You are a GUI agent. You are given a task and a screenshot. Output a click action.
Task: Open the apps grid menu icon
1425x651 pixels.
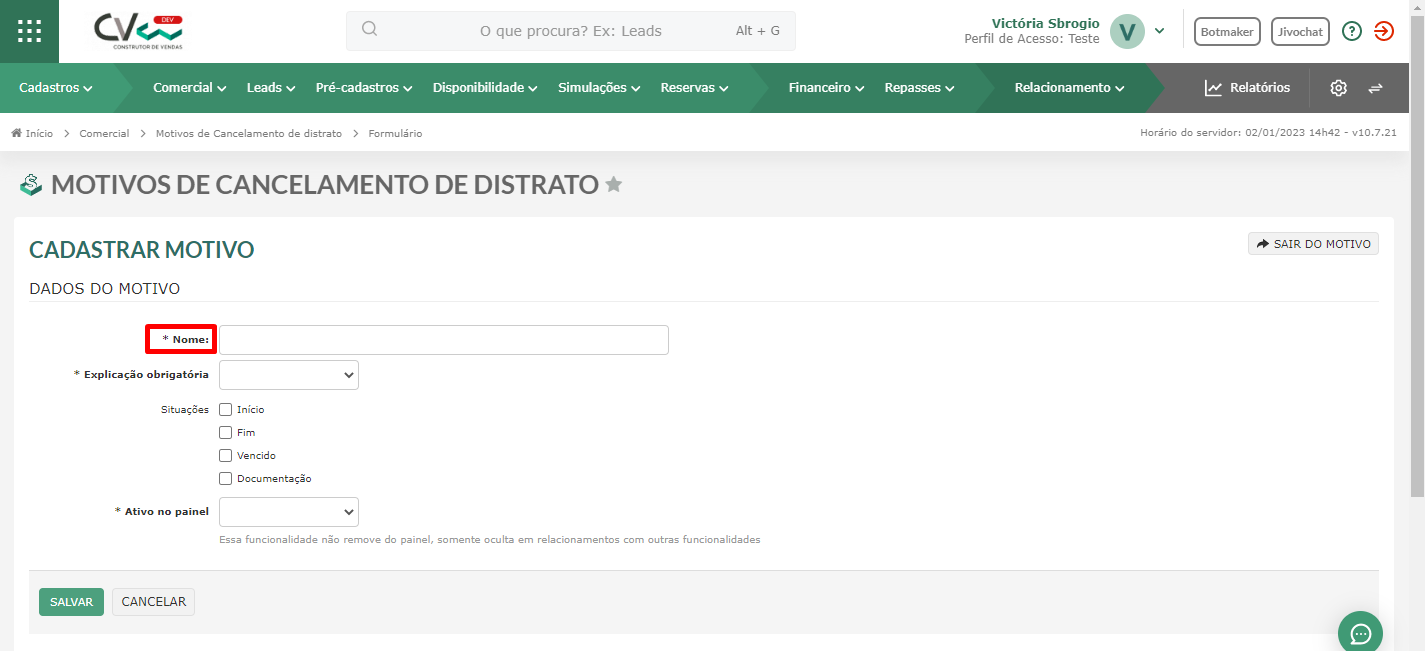click(x=30, y=30)
